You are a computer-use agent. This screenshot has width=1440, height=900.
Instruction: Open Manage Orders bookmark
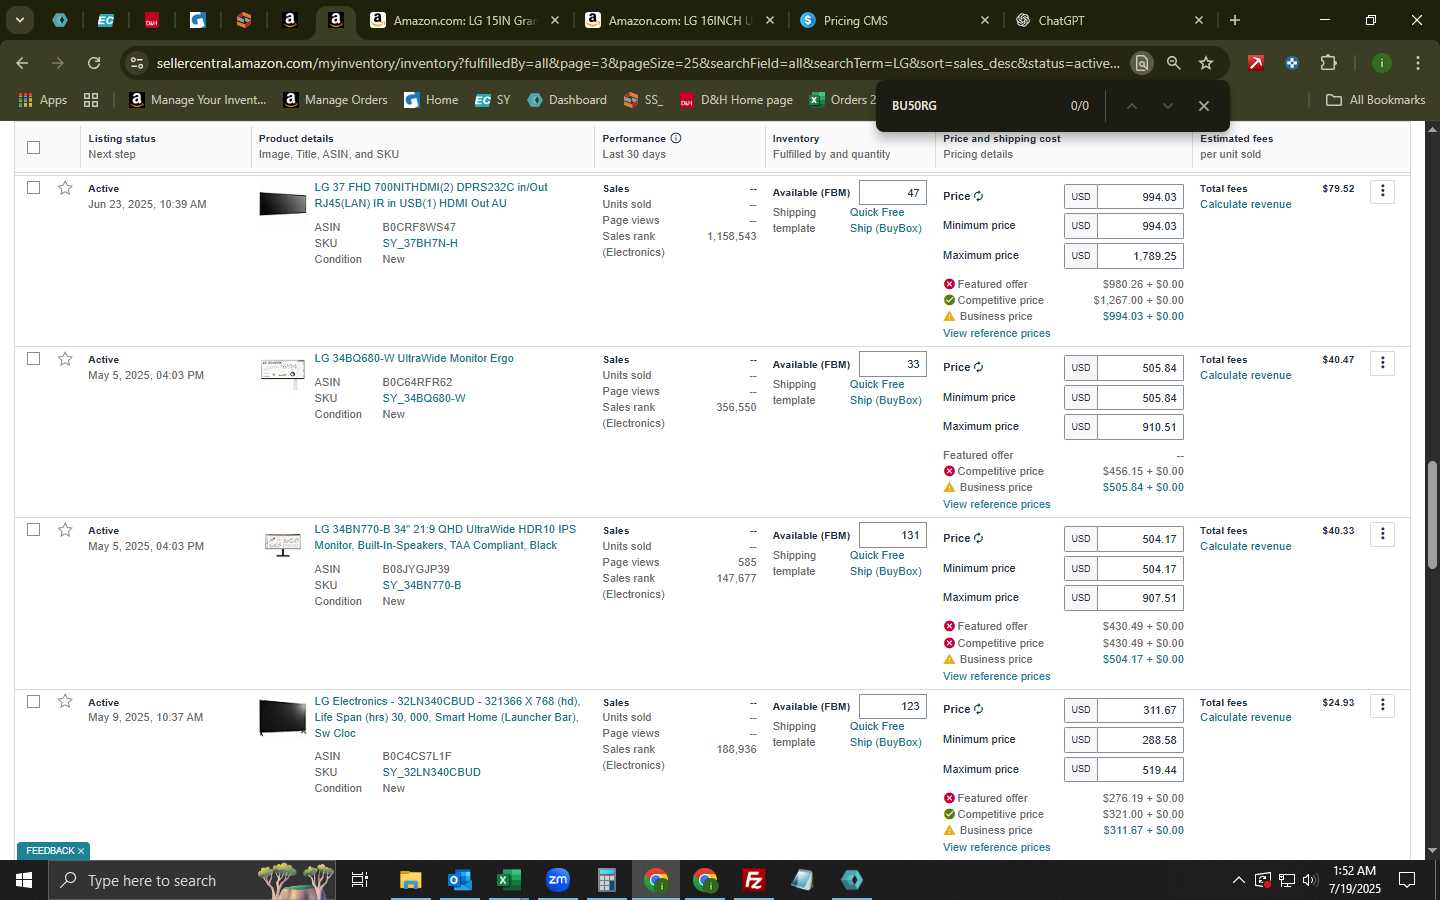(x=336, y=100)
